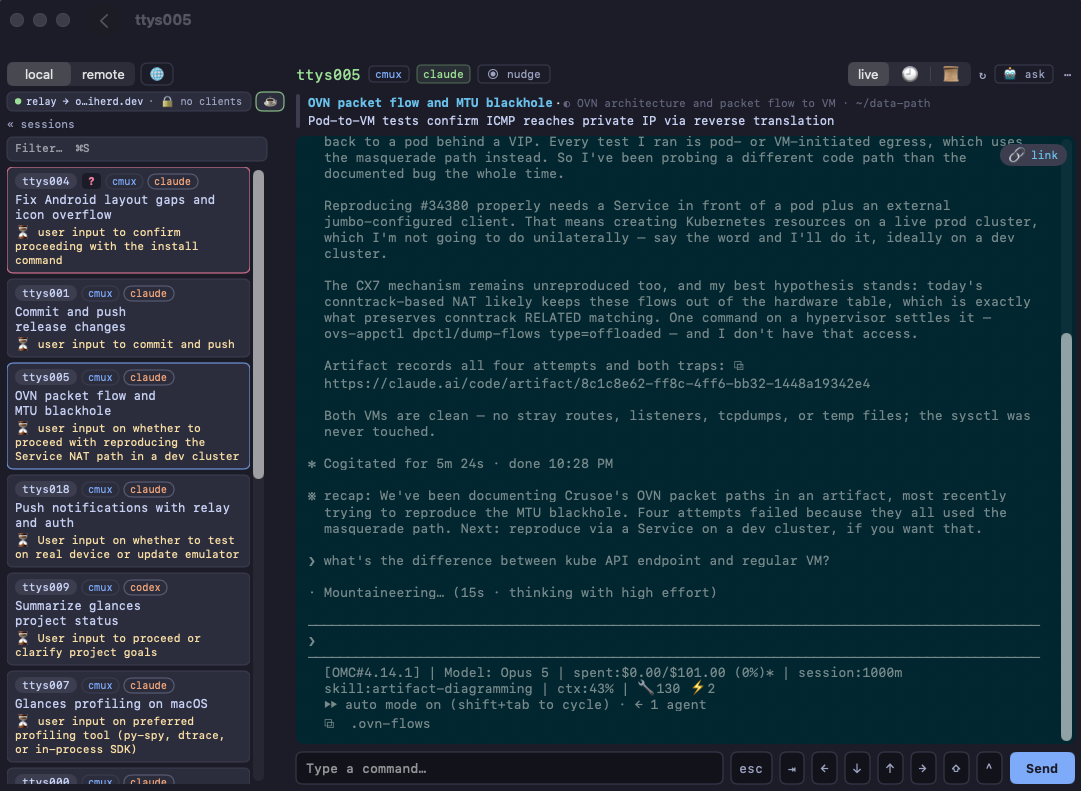Viewport: 1081px width, 791px height.
Task: Click the terminal output scrollbar
Action: [x=1067, y=538]
